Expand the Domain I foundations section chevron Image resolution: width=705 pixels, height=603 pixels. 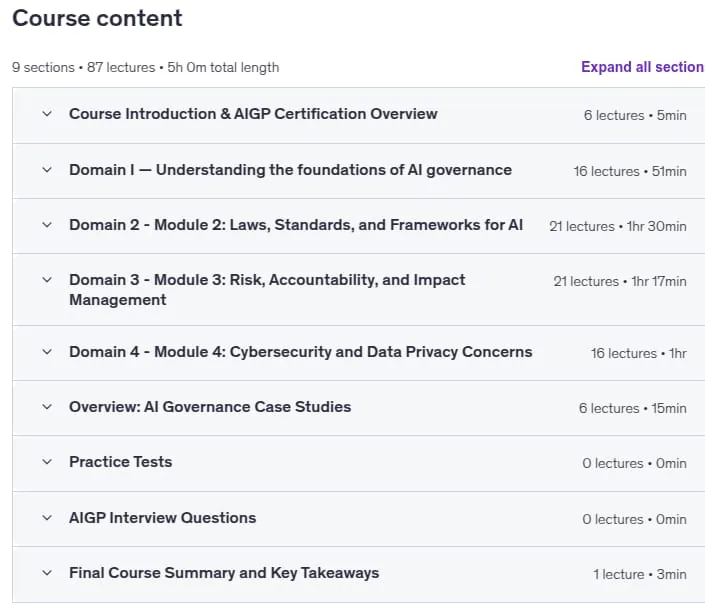47,170
